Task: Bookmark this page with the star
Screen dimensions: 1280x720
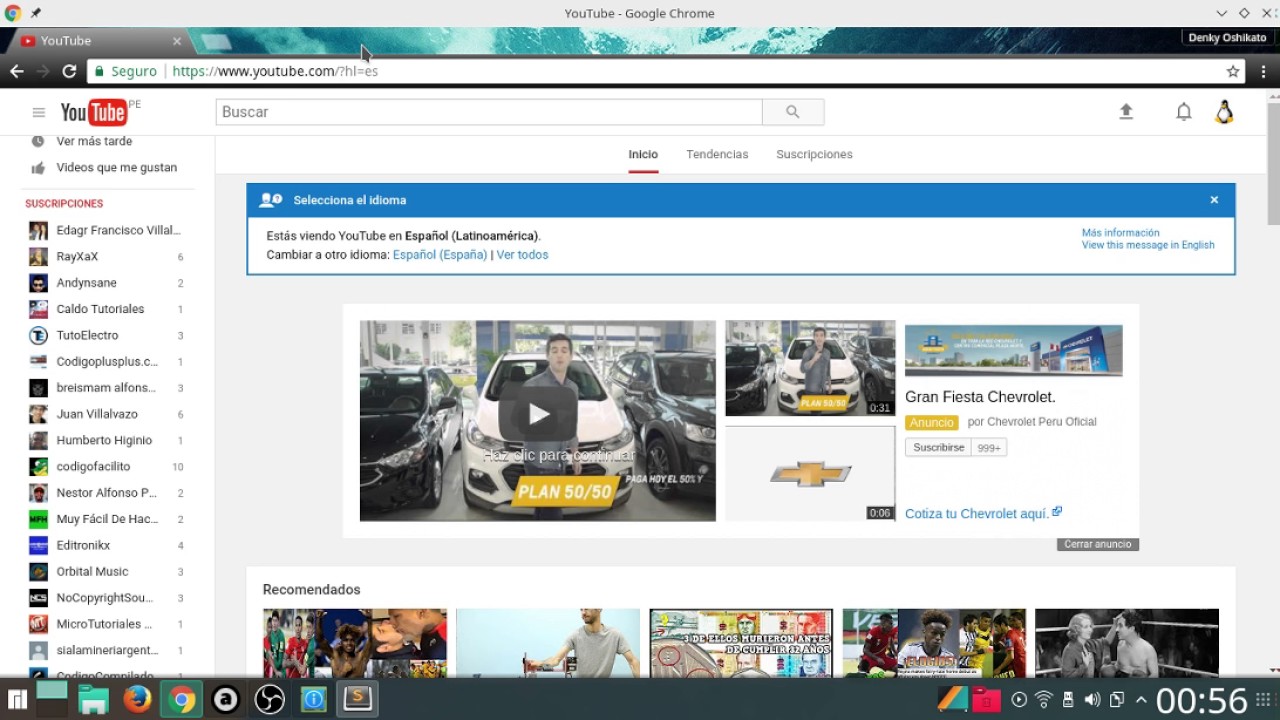Action: (1233, 71)
